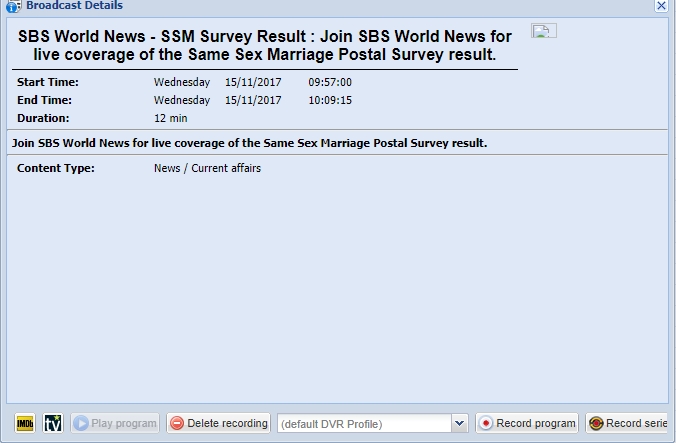Click Delete recording button
The width and height of the screenshot is (676, 443).
click(x=219, y=423)
